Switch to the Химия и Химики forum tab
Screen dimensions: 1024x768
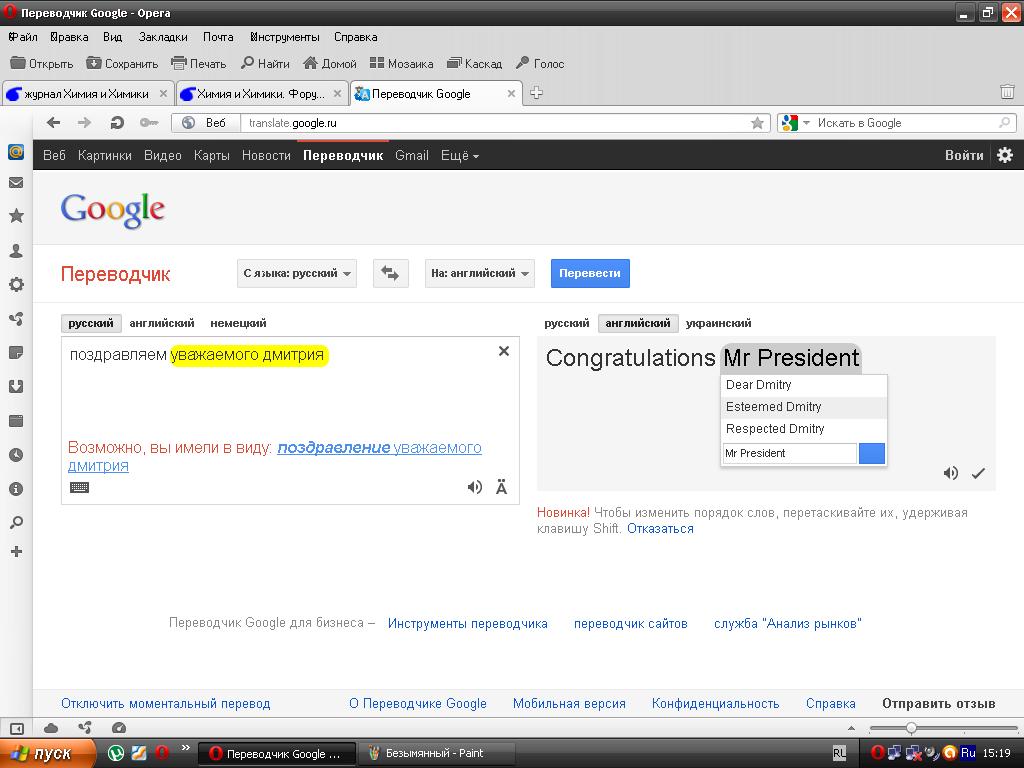coord(260,94)
